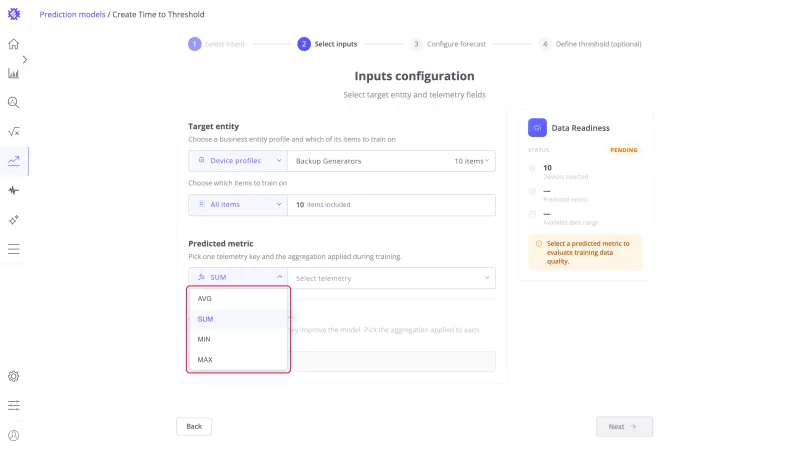This screenshot has width=800, height=450.
Task: Open the All items dropdown
Action: click(x=238, y=205)
